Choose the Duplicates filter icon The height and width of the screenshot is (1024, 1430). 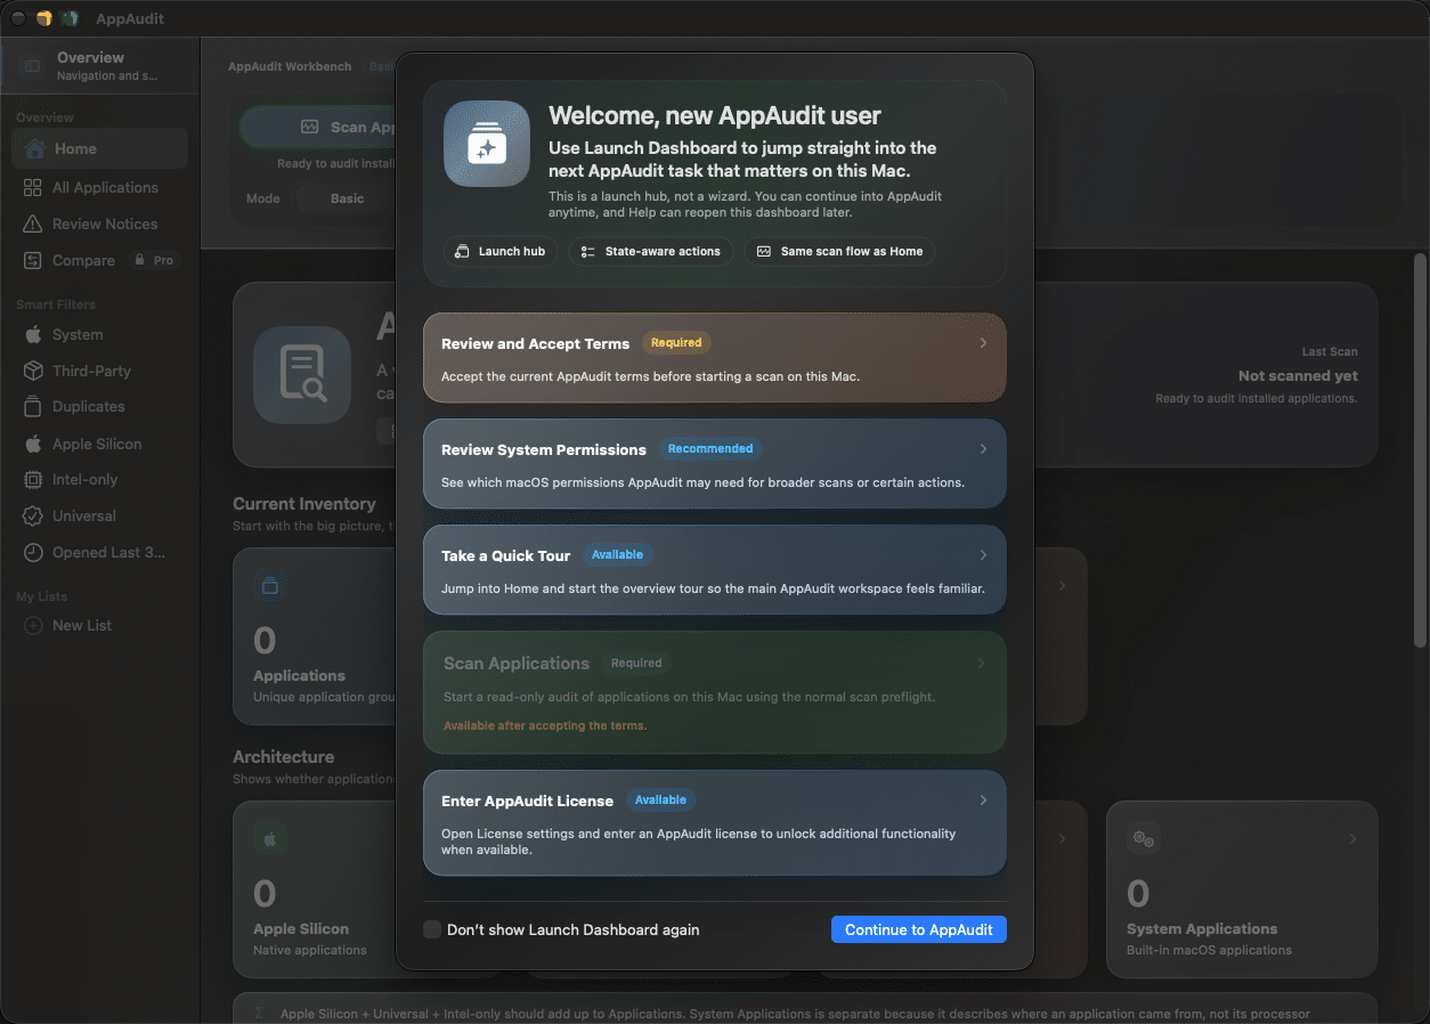[x=33, y=407]
